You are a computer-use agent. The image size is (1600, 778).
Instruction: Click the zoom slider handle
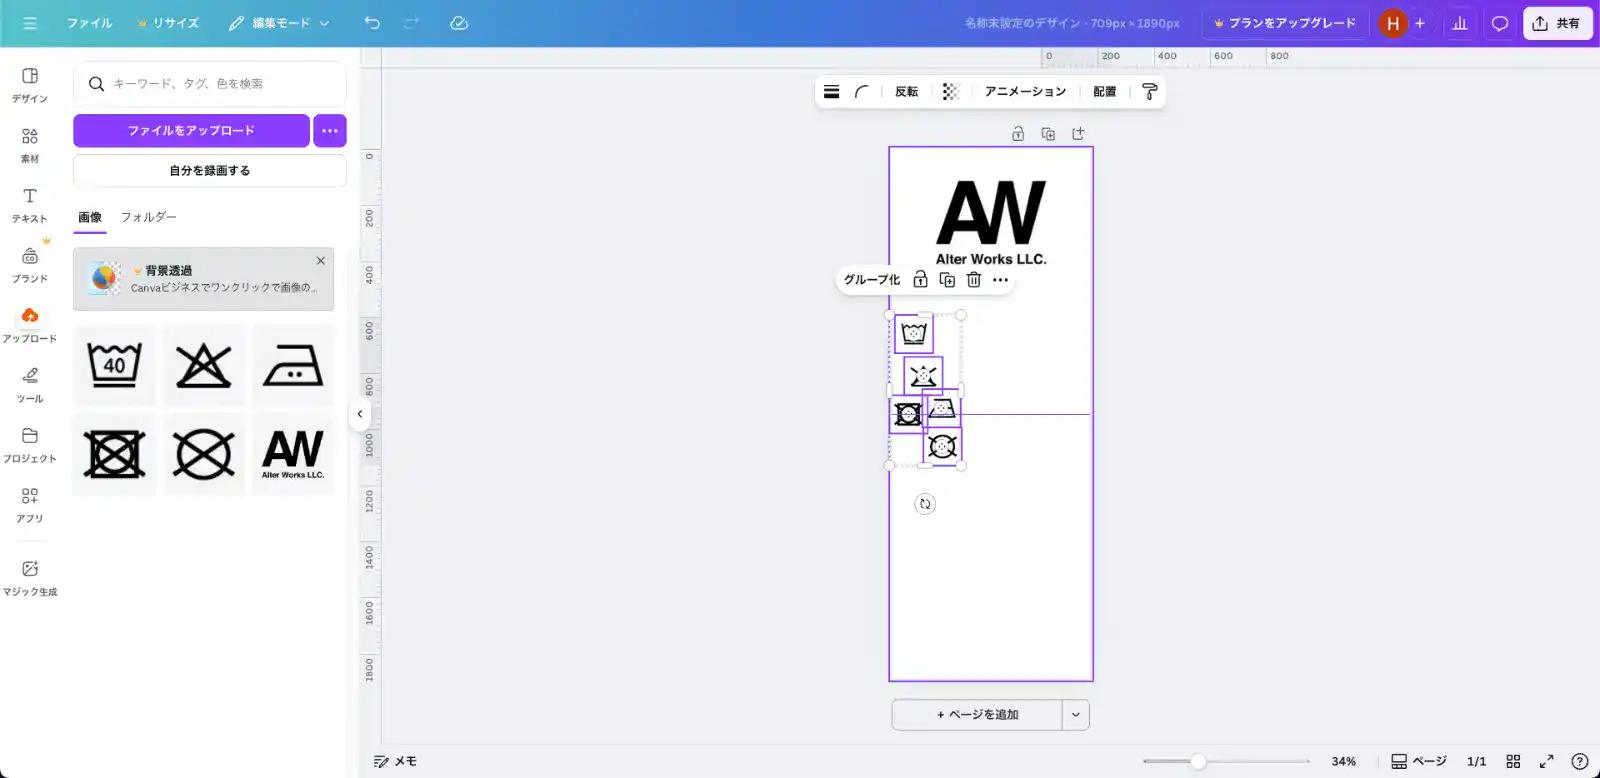1198,761
